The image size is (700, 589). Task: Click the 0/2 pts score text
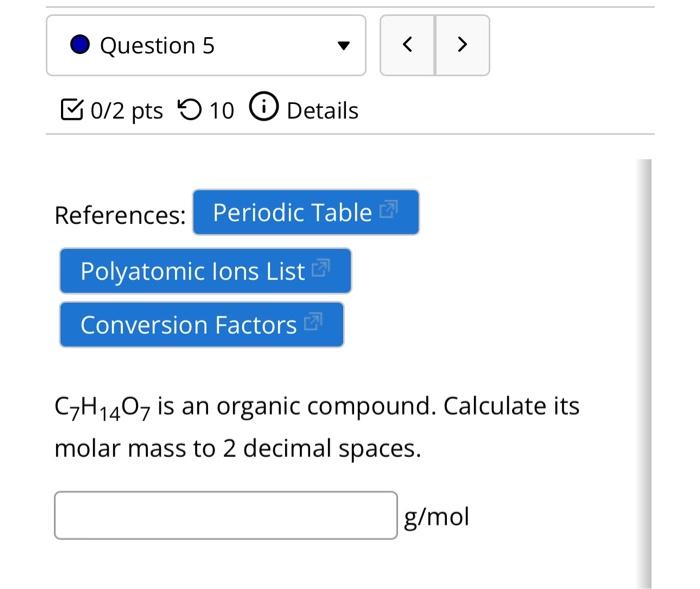(126, 110)
